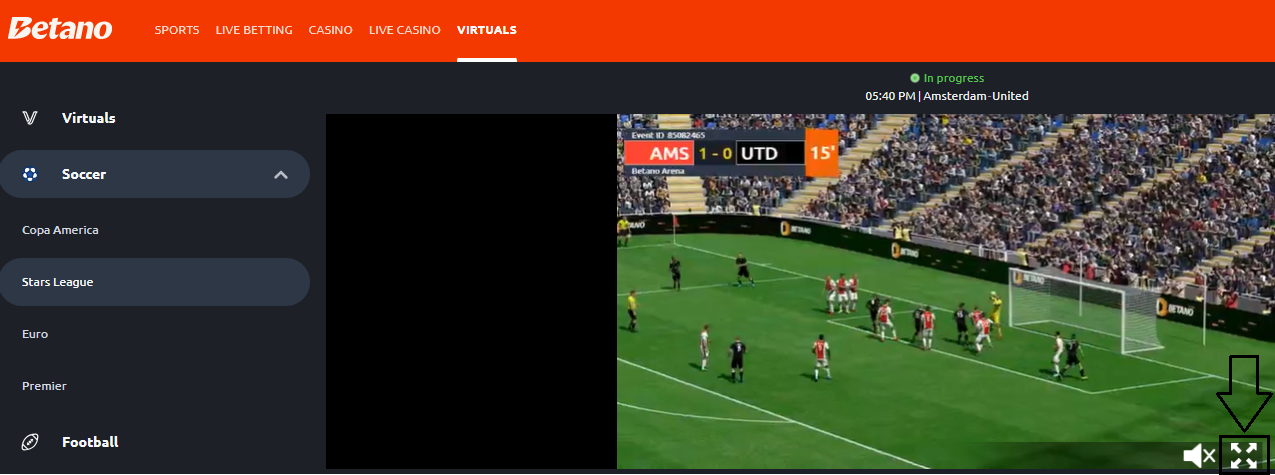Select the Virtuals tab
Image resolution: width=1275 pixels, height=475 pixels.
[487, 30]
